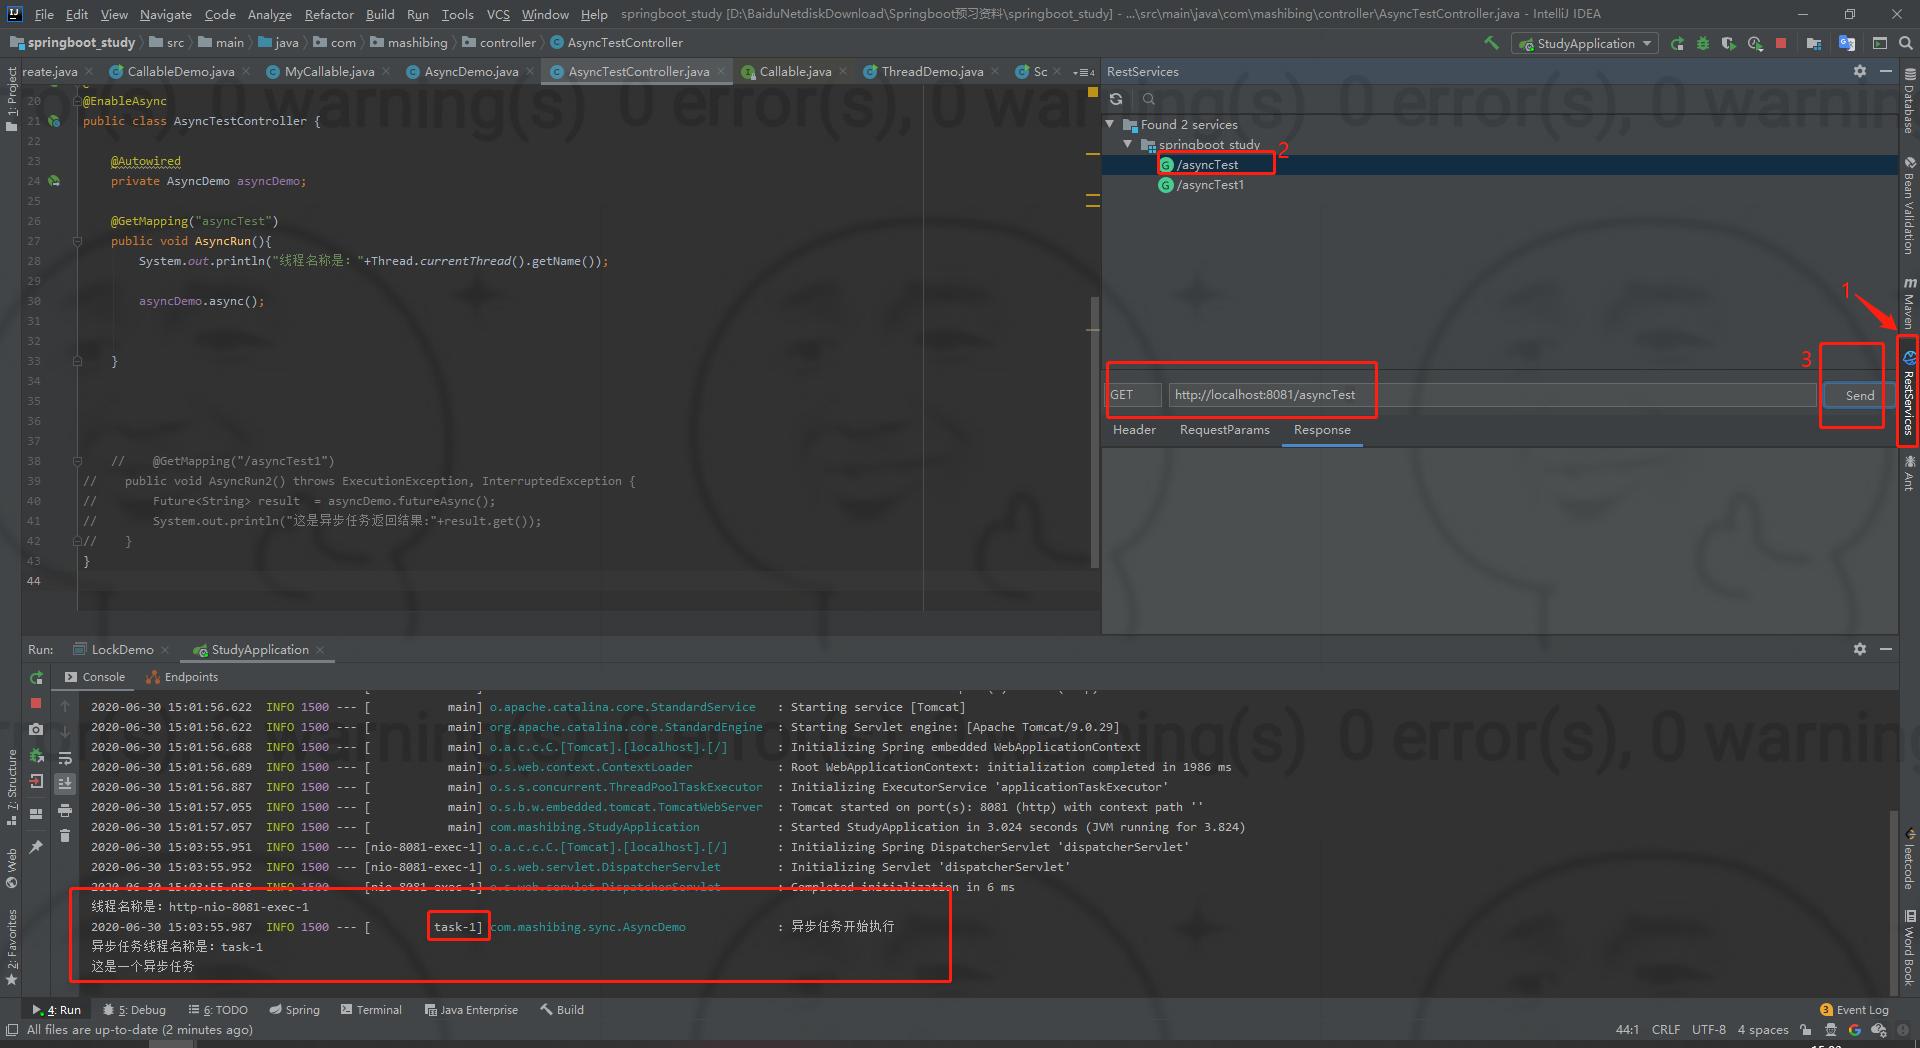Collapse the springboot_study services node

click(x=1128, y=144)
